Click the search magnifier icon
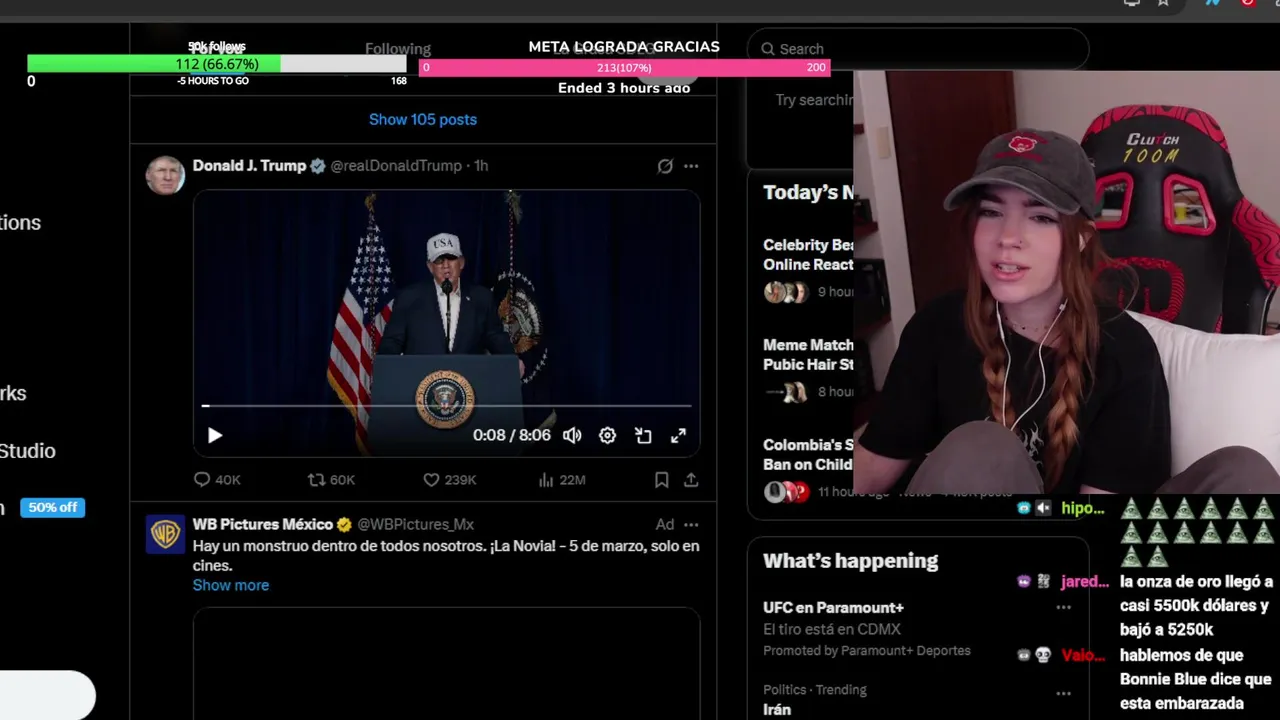1280x720 pixels. (768, 48)
